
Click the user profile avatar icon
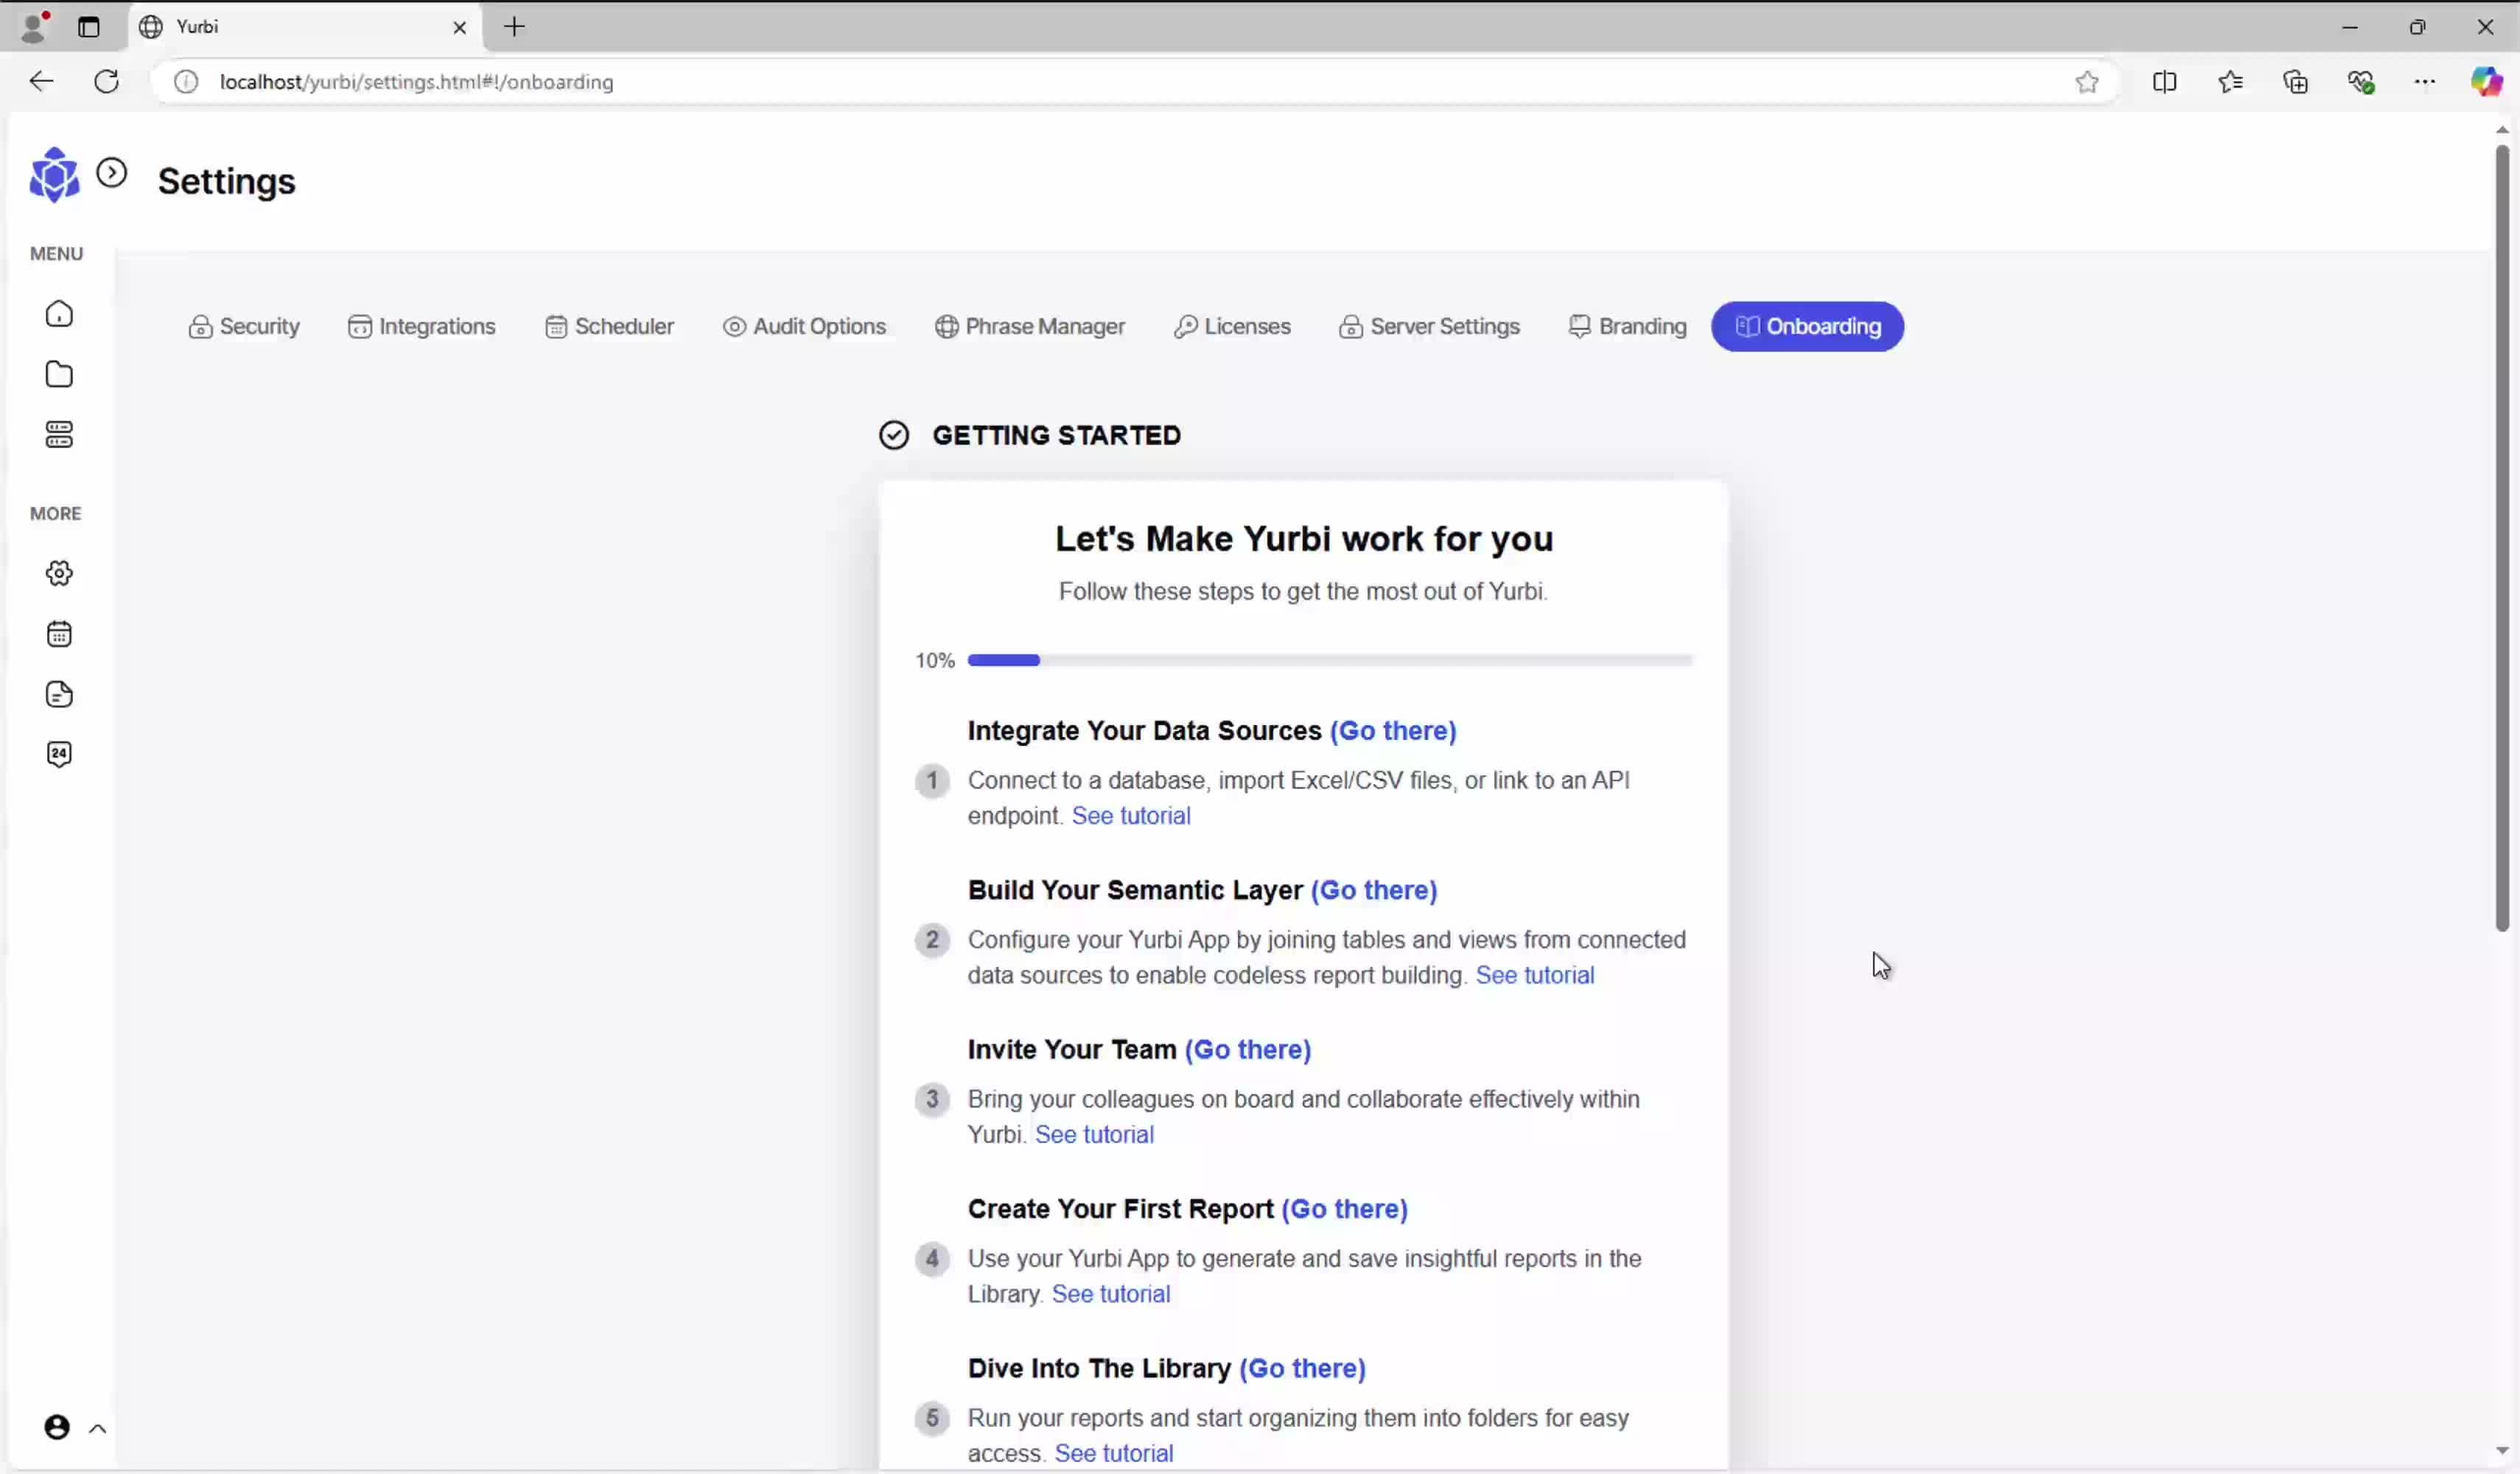coord(57,1427)
